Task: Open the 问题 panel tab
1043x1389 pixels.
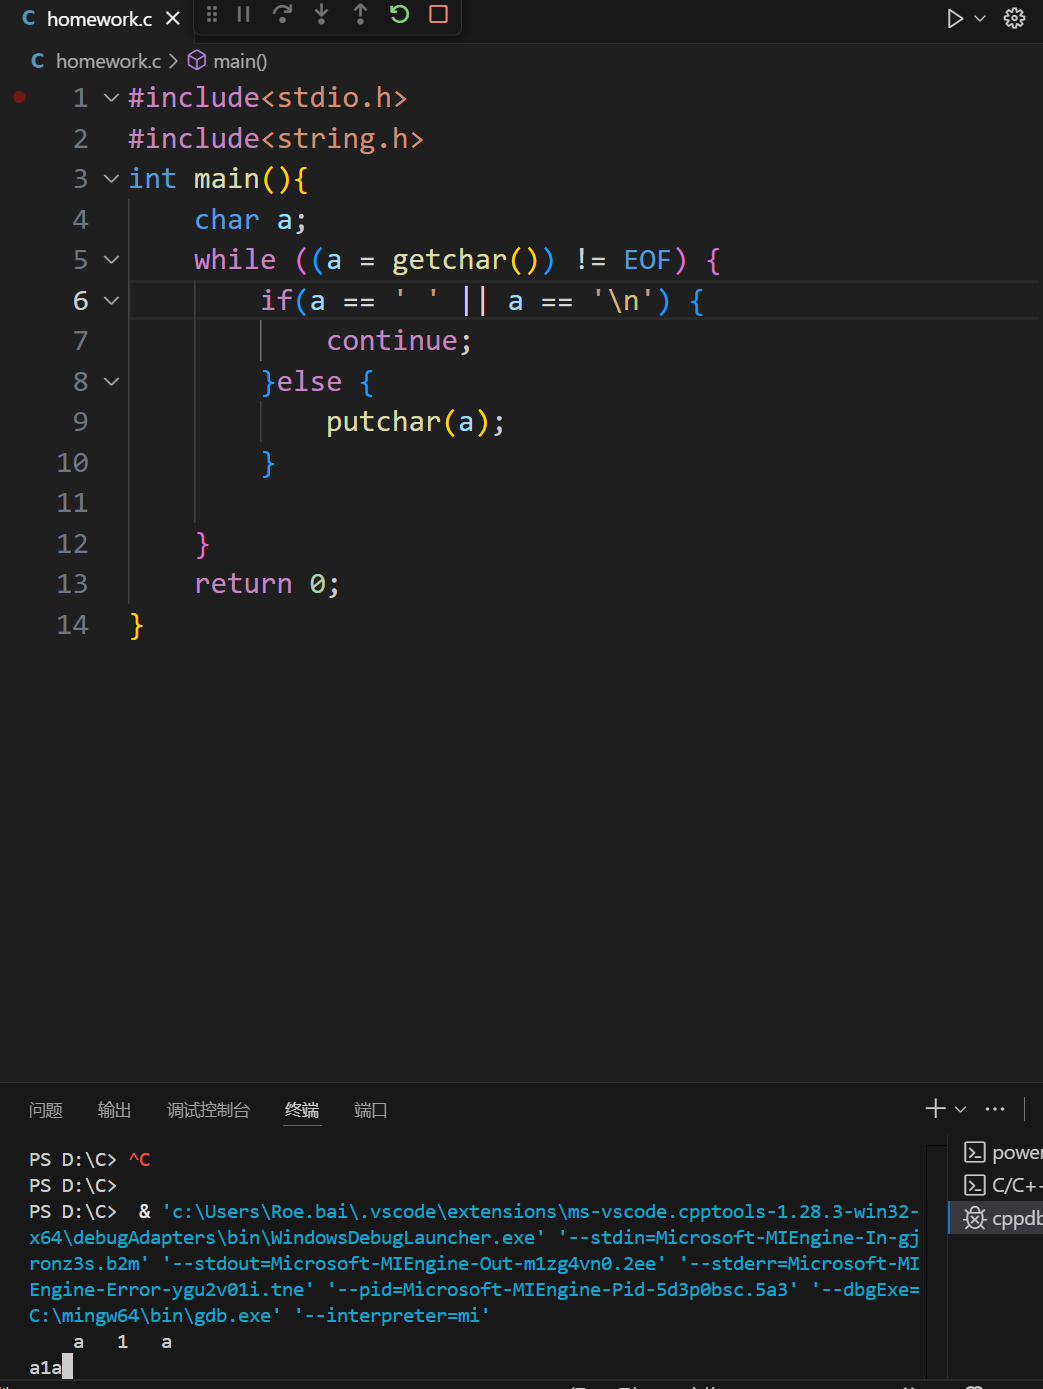Action: (46, 1110)
